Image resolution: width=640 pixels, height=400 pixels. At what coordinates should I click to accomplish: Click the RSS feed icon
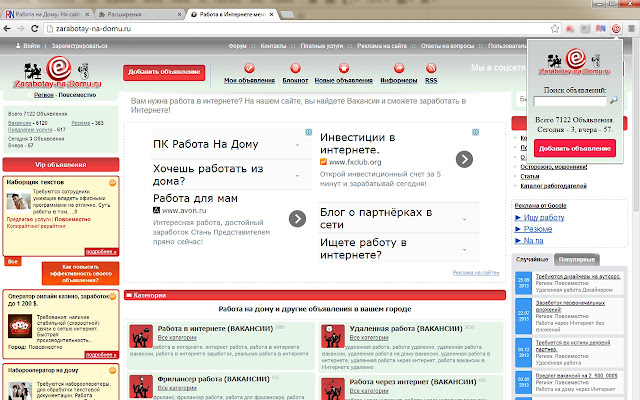[x=431, y=68]
